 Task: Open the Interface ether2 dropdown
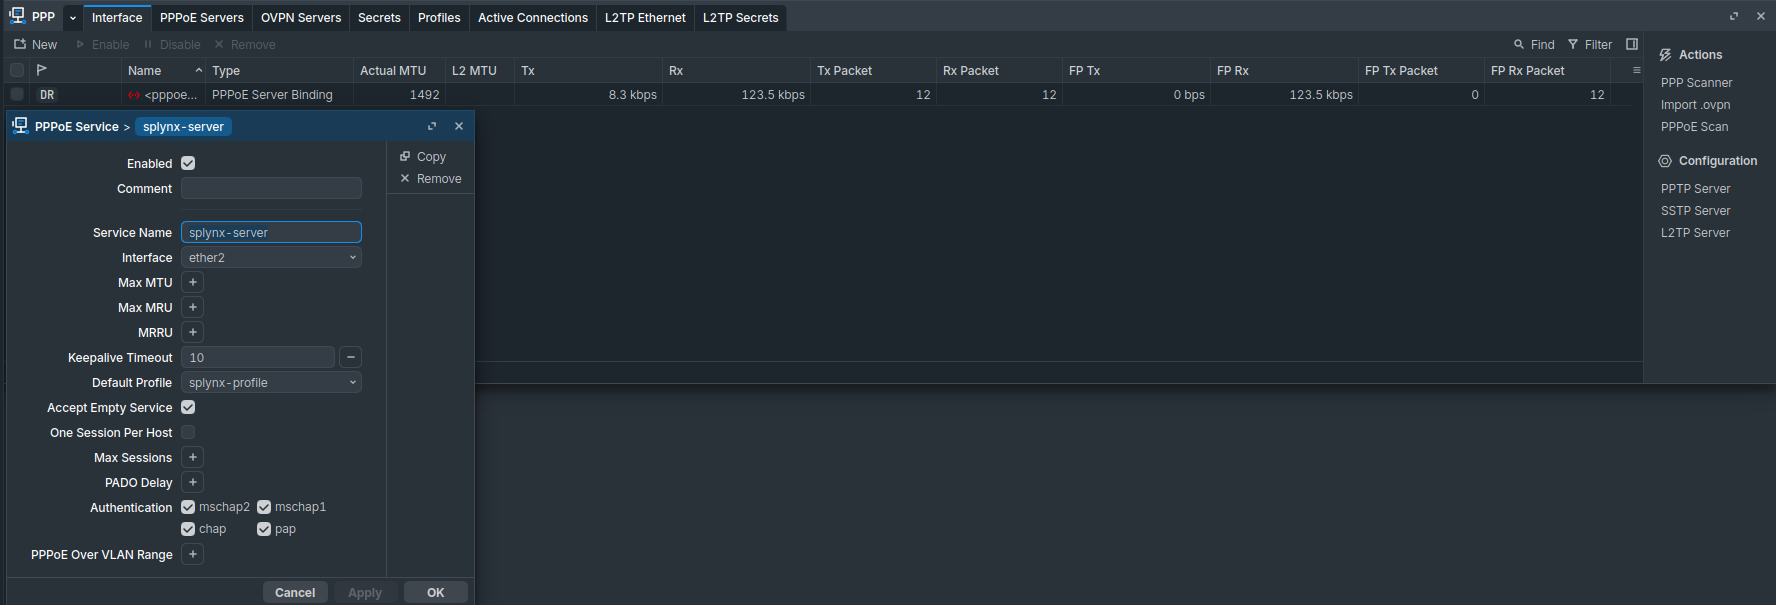271,258
